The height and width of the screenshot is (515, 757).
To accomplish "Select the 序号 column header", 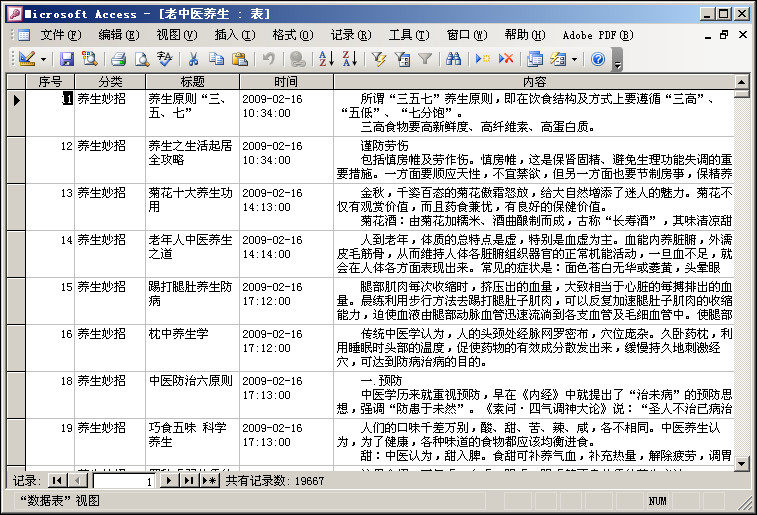I will pos(50,82).
